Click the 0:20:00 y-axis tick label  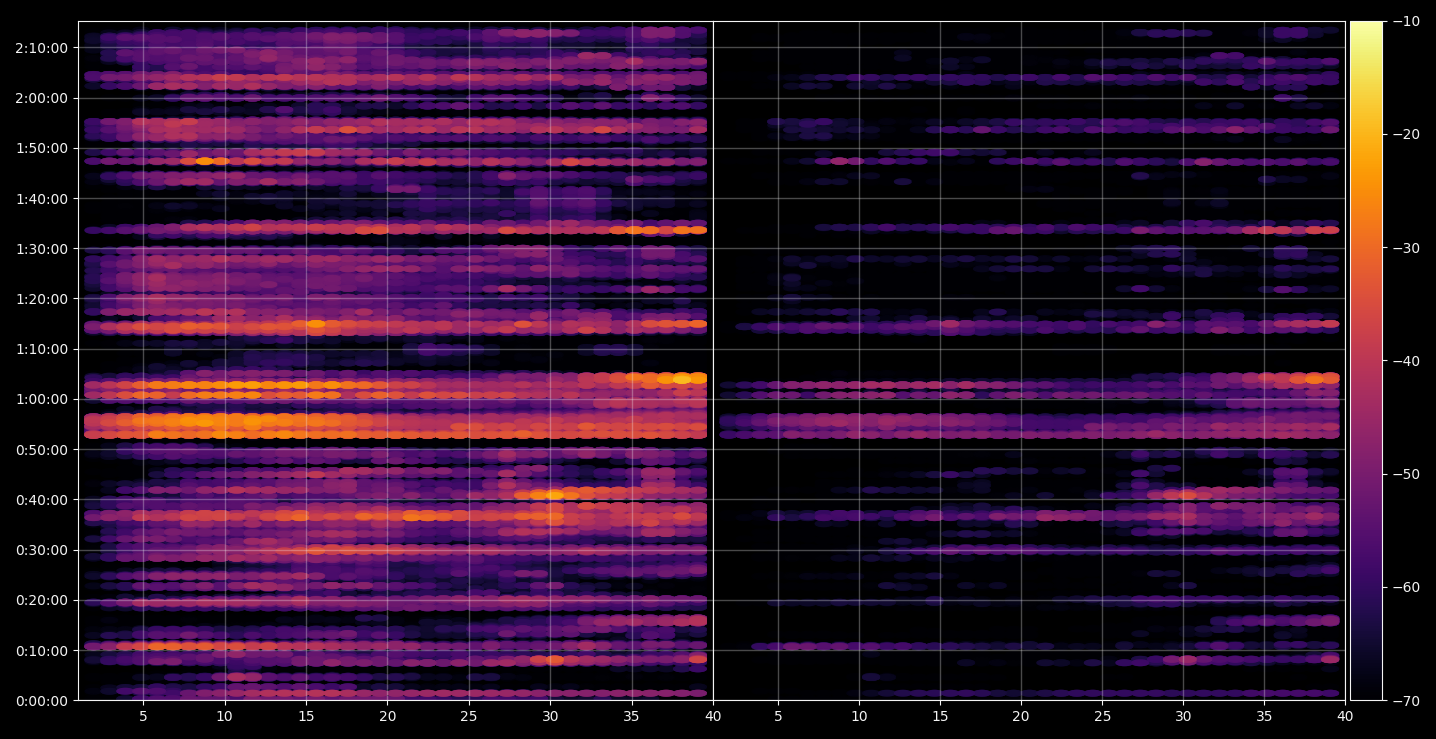41,600
